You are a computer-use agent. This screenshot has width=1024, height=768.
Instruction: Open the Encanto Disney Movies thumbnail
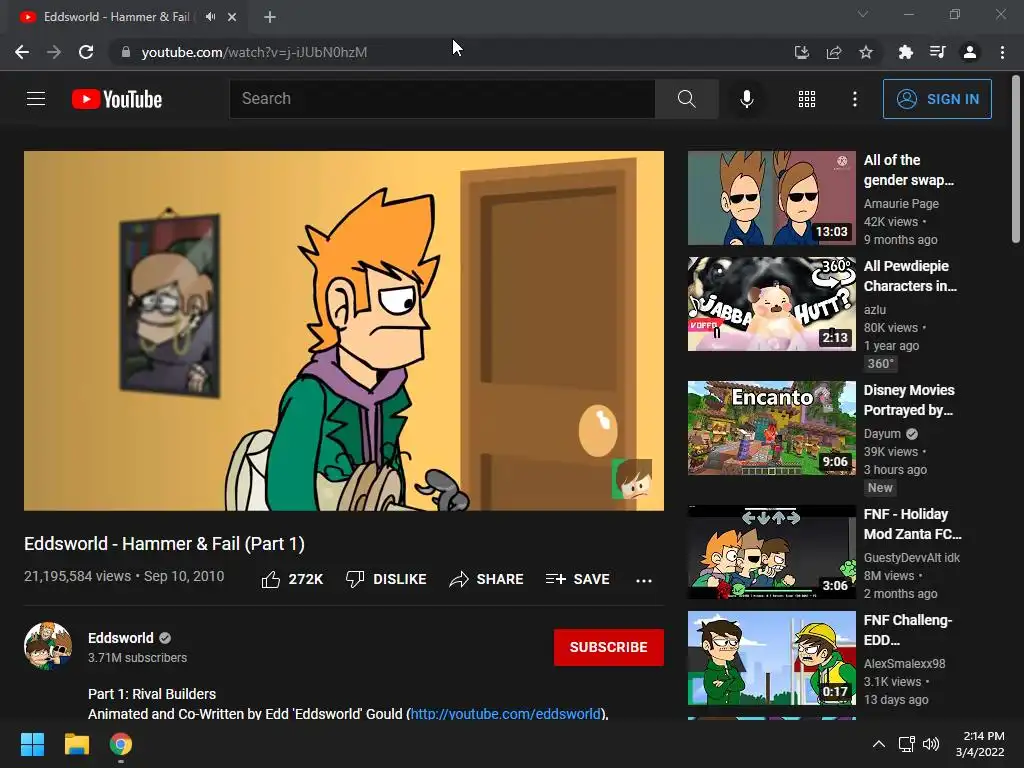tap(771, 428)
